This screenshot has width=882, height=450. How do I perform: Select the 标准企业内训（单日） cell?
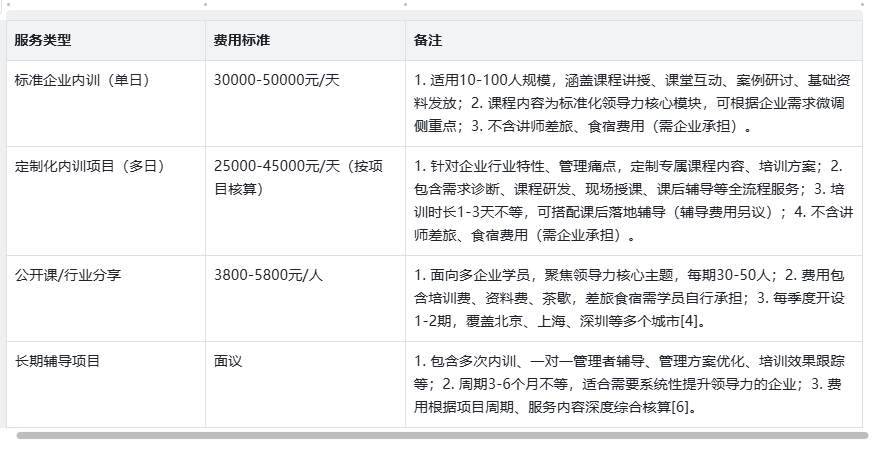(x=82, y=80)
